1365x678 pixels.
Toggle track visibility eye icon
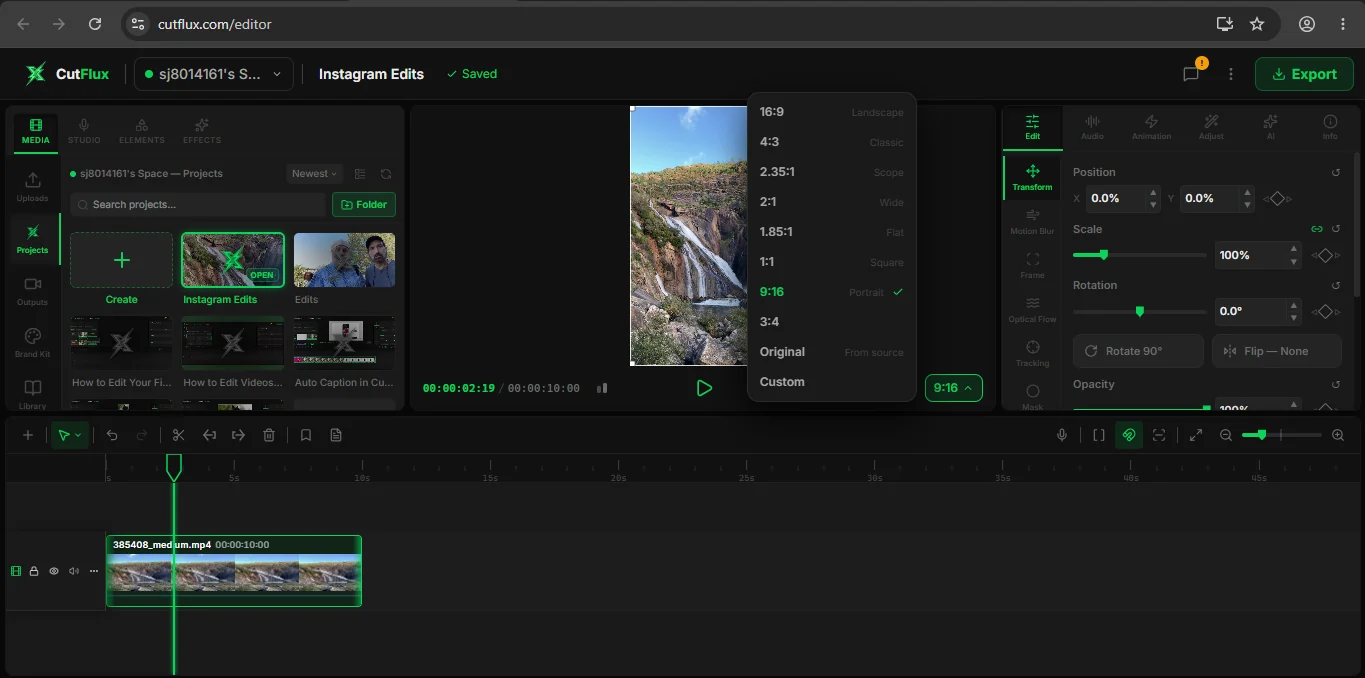[x=54, y=571]
